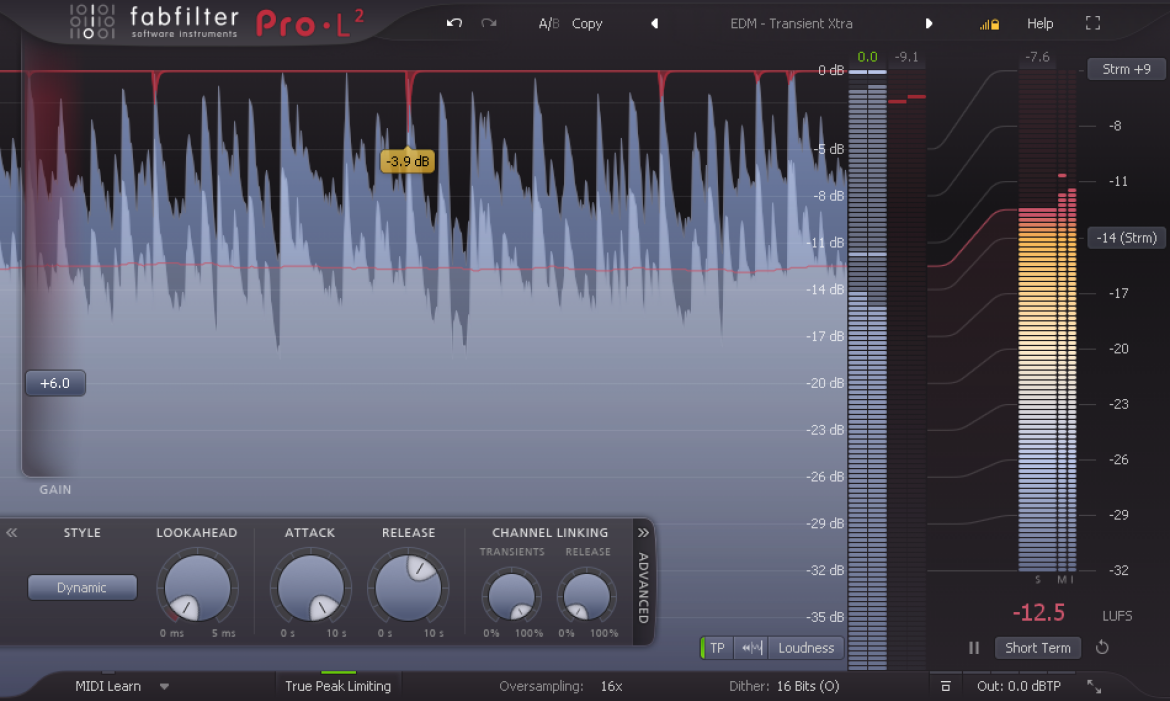The height and width of the screenshot is (701, 1170).
Task: Switch to Loudness metering view
Action: 806,648
